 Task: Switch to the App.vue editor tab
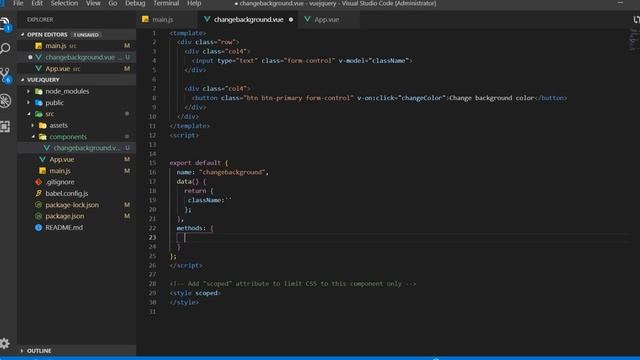329,20
